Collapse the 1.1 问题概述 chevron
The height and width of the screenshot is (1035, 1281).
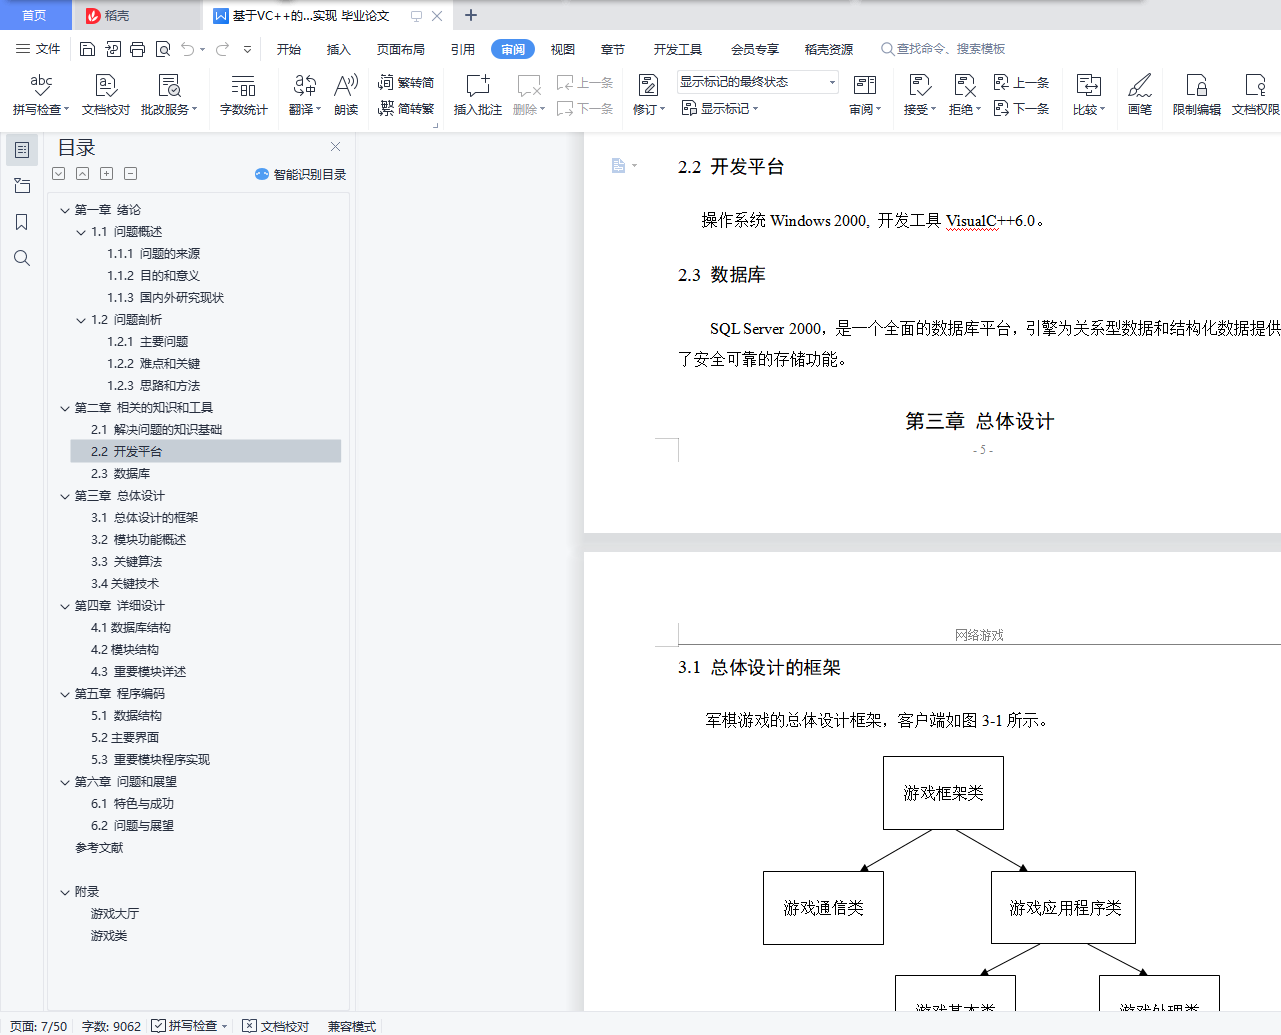81,232
